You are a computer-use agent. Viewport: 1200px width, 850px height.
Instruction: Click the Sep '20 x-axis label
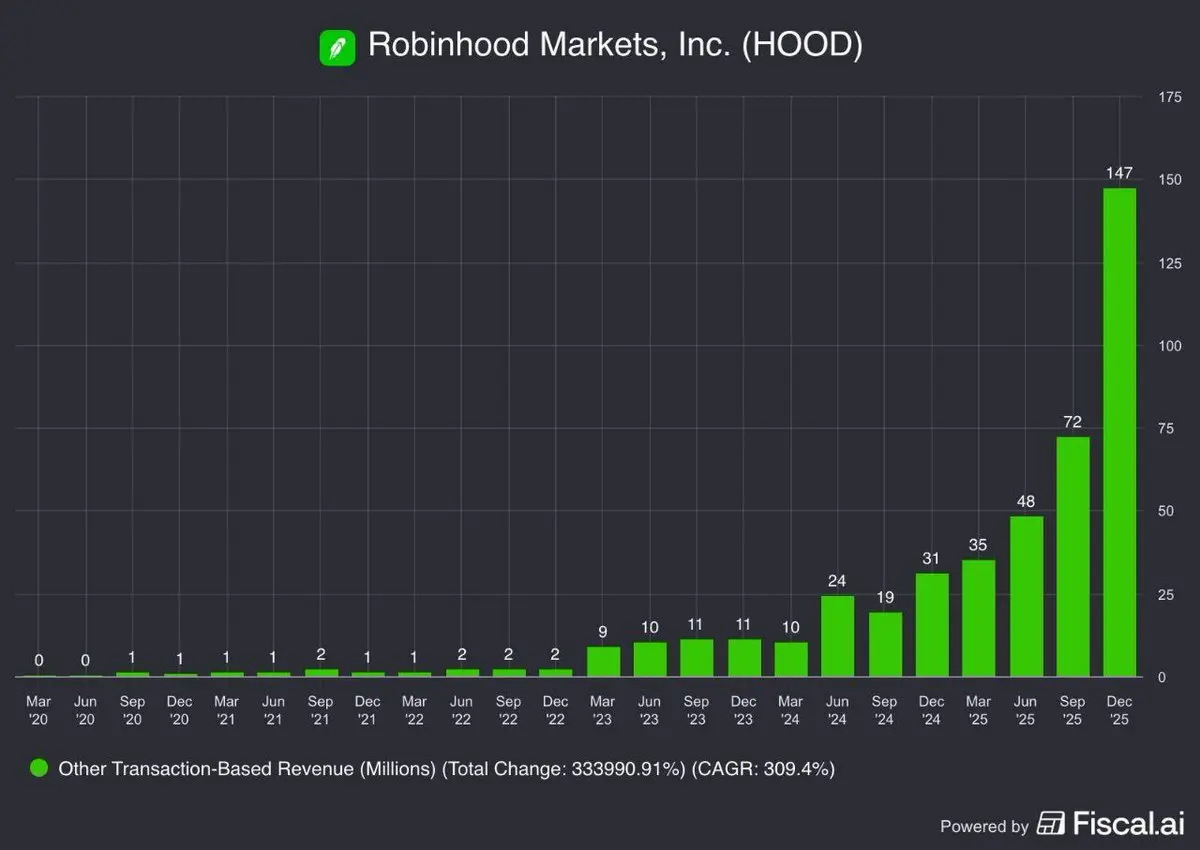(x=133, y=710)
